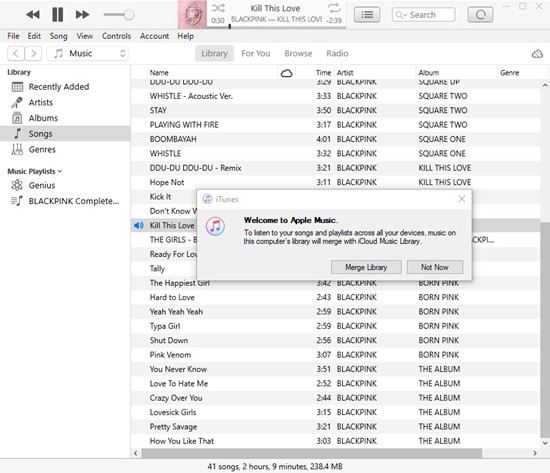550x473 pixels.
Task: Open the Kill This Love album artwork thumbnail
Action: [192, 14]
